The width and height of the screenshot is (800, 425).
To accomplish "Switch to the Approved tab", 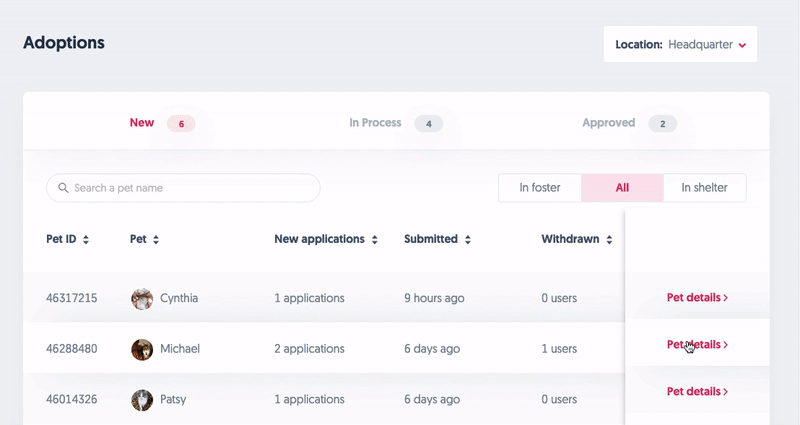I will click(609, 123).
